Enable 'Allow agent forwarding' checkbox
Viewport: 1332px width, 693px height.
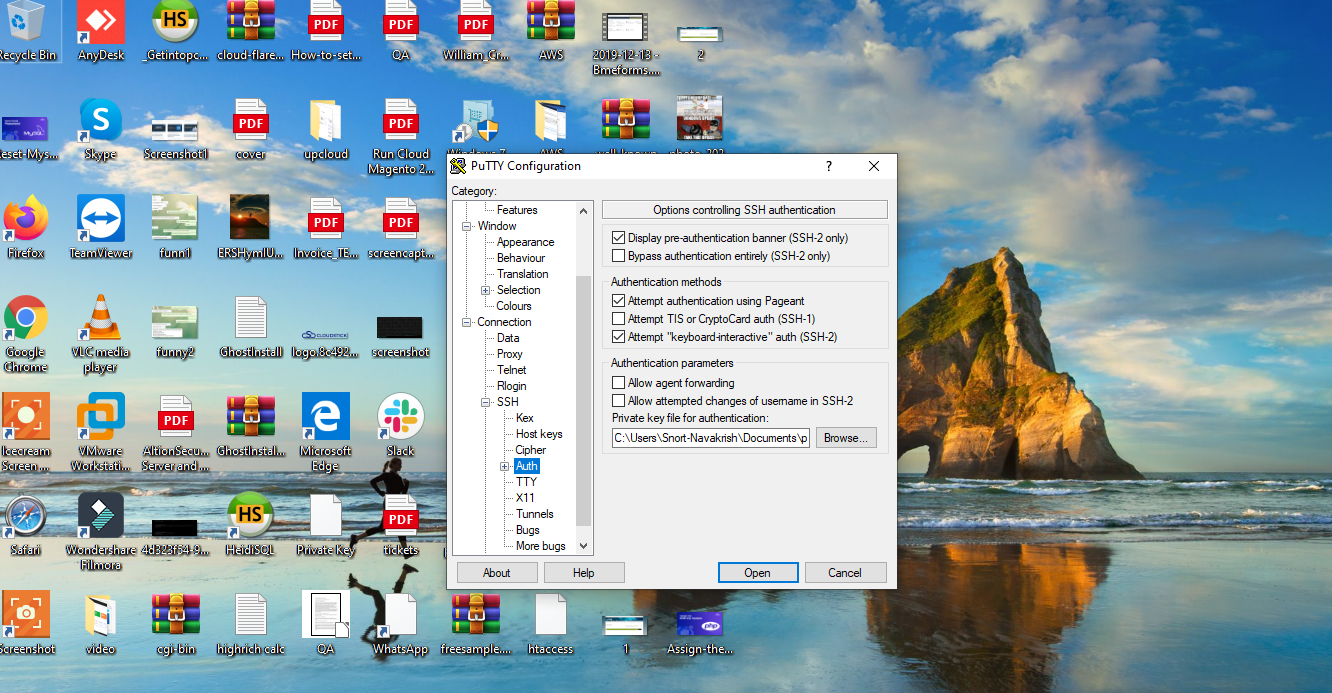point(618,383)
